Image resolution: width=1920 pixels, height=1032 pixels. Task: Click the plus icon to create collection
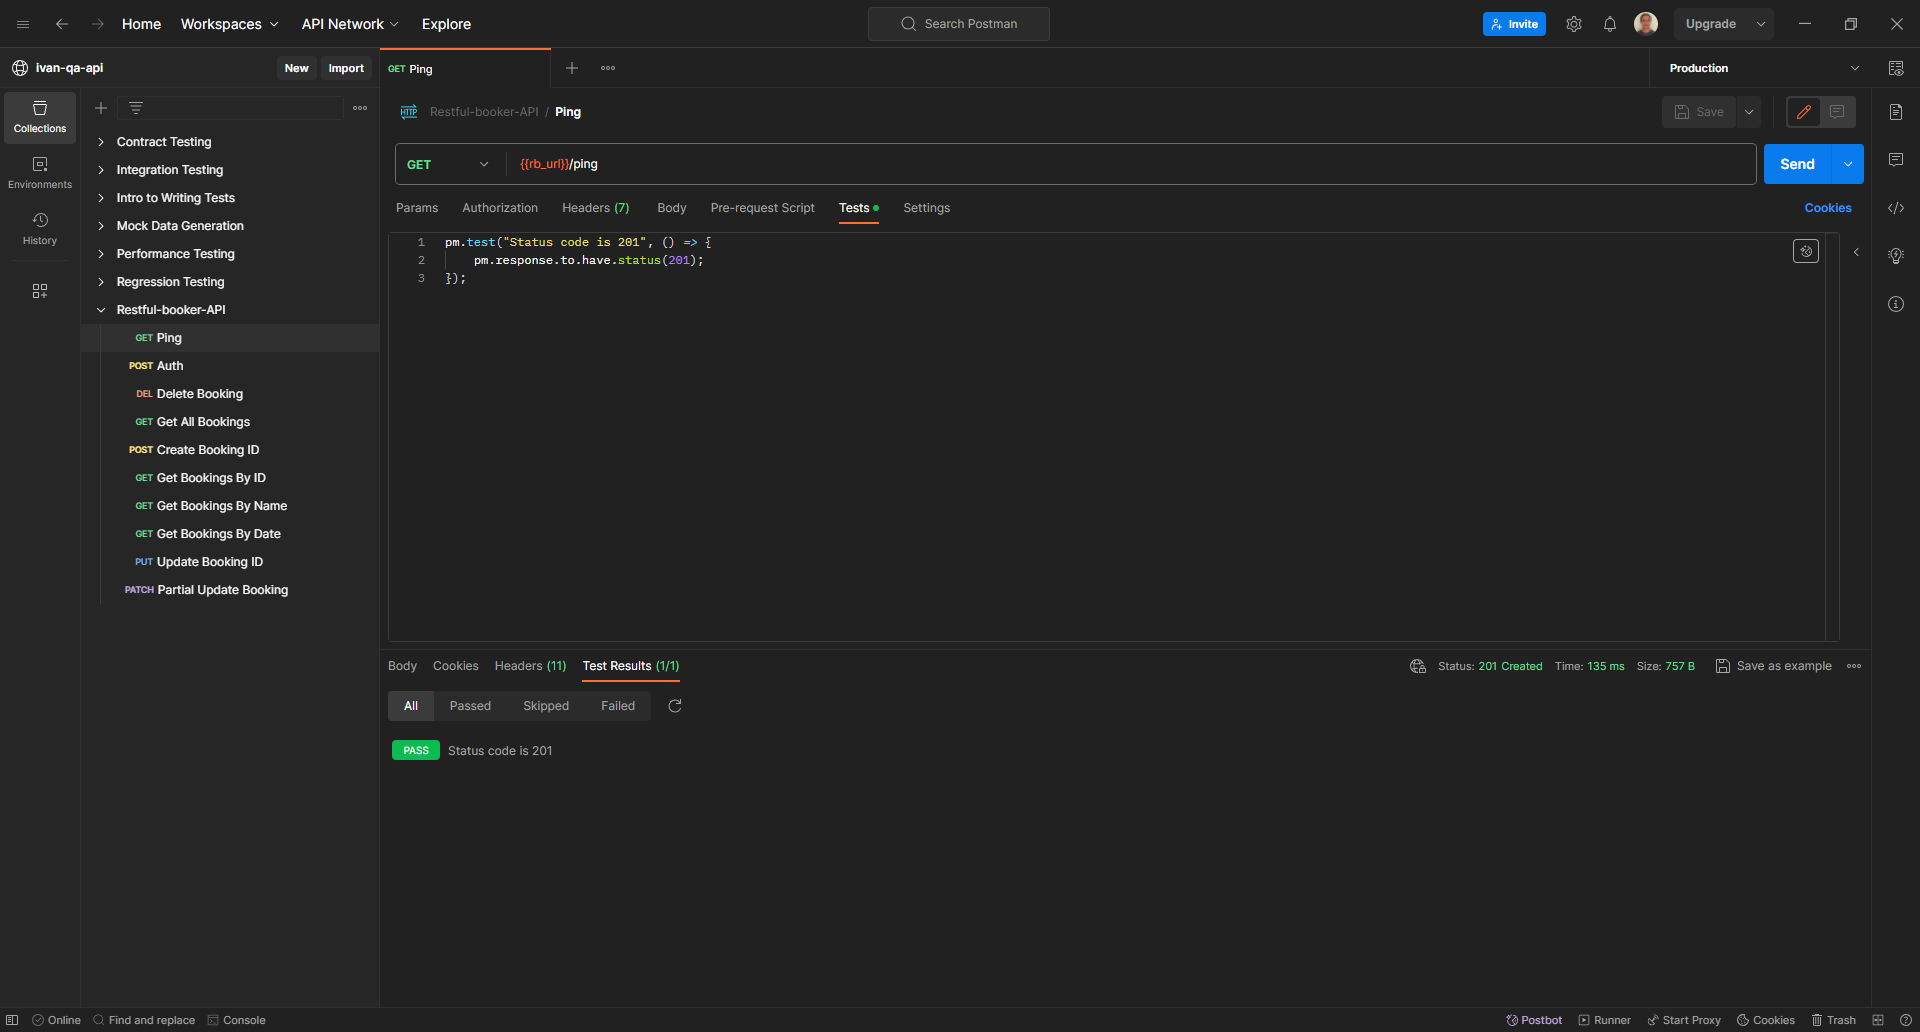point(101,108)
